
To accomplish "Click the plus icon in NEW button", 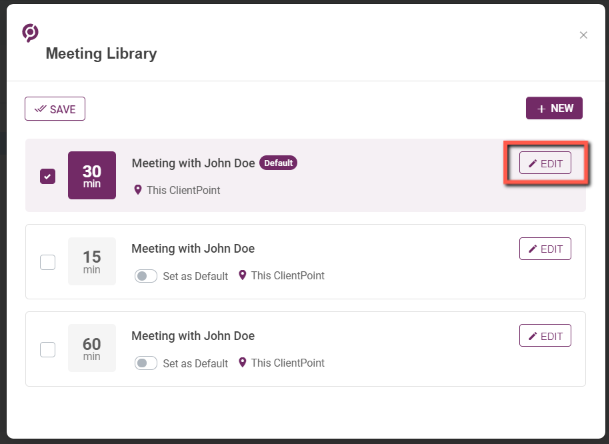I will [x=541, y=109].
